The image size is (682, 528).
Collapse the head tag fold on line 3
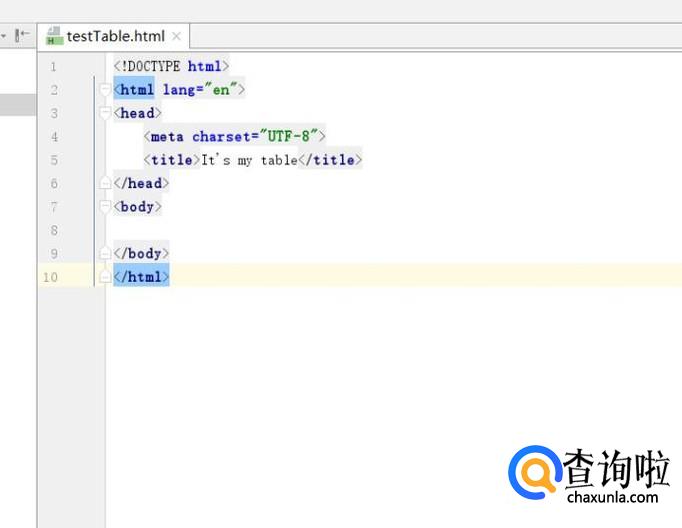coord(105,114)
